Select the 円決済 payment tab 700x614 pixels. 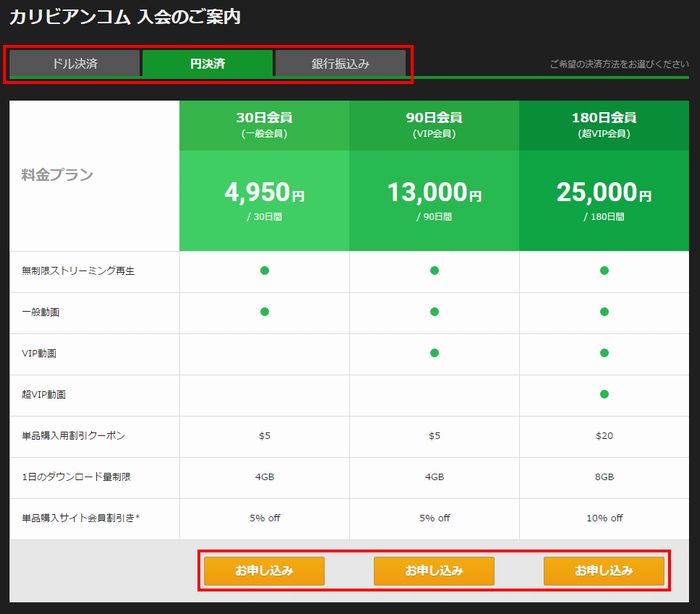click(207, 63)
